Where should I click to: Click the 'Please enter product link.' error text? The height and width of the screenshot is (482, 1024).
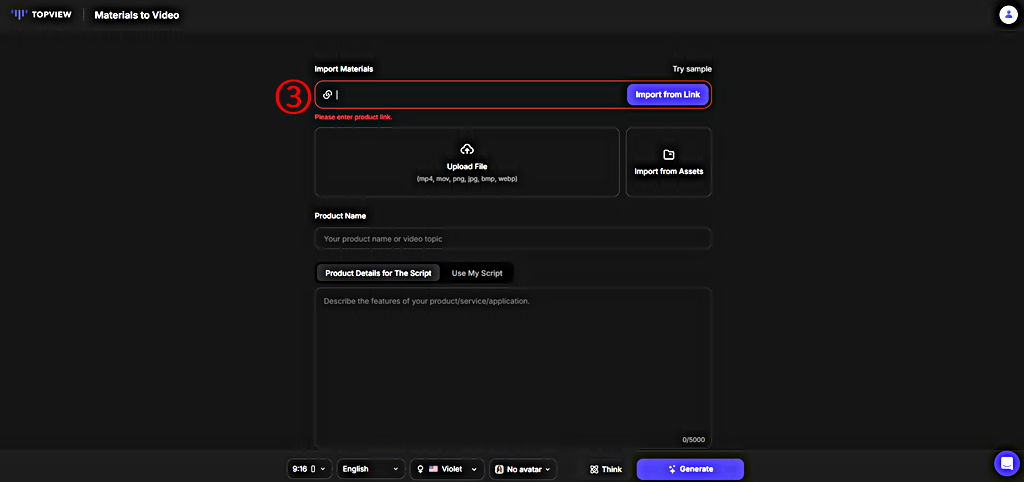tap(353, 117)
